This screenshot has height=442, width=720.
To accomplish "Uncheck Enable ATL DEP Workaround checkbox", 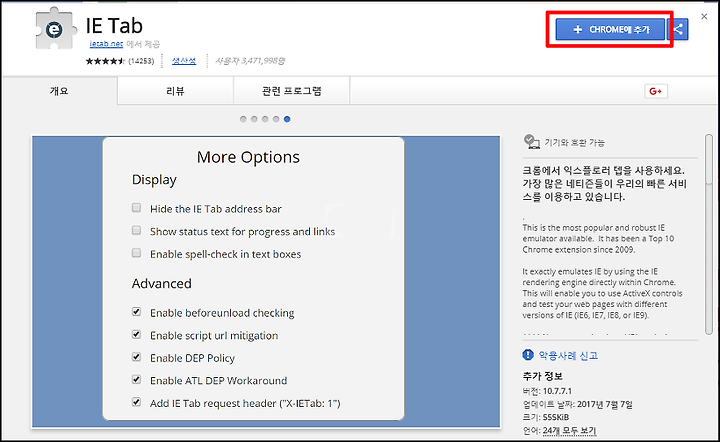I will click(136, 379).
